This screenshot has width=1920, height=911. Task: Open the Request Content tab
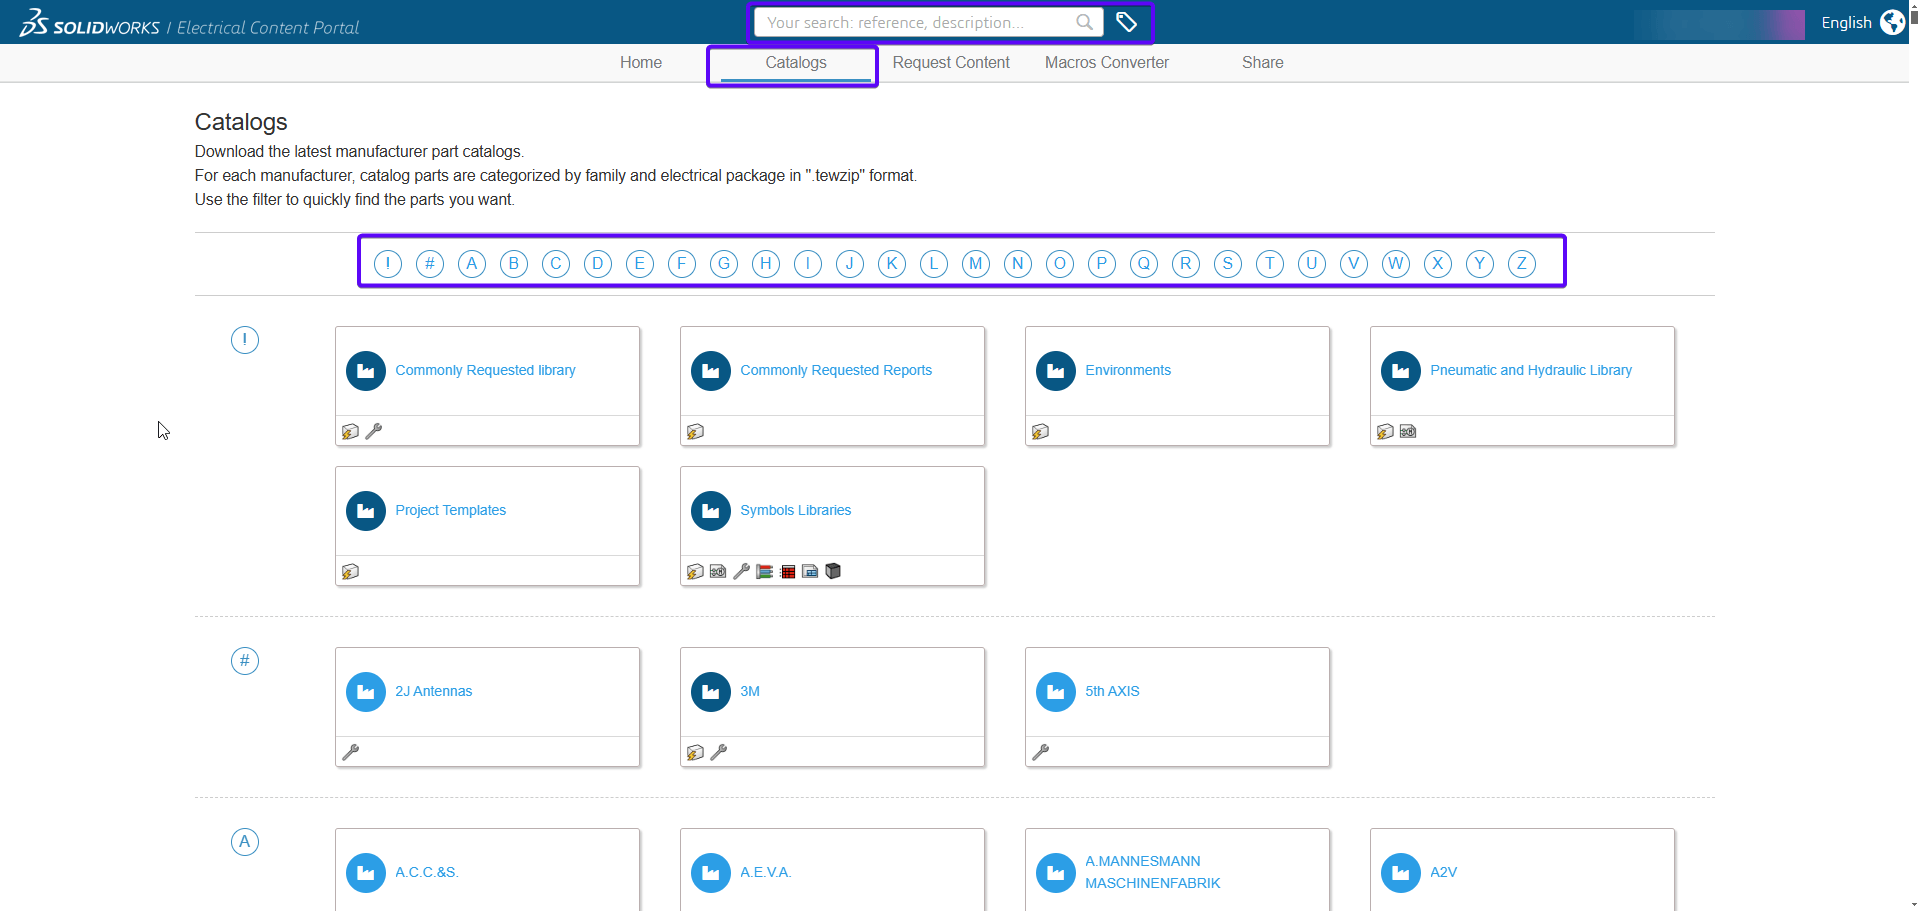951,62
